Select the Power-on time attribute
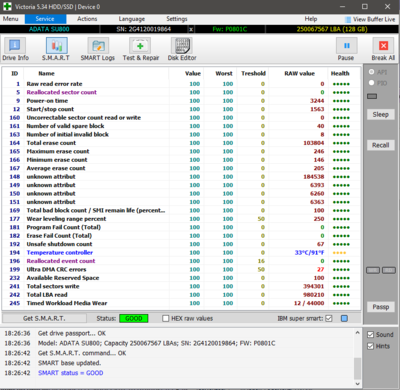Viewport: 400px width, 390px height. [x=181, y=101]
